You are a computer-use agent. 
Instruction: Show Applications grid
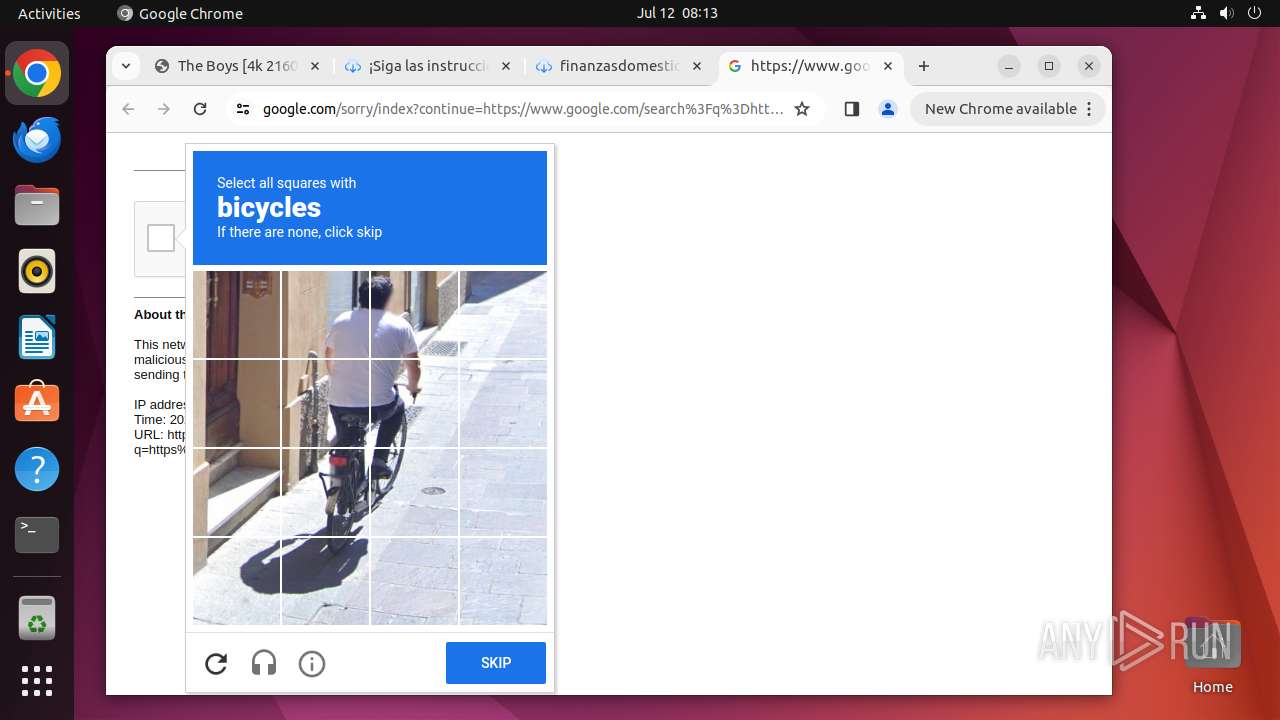[x=37, y=681]
